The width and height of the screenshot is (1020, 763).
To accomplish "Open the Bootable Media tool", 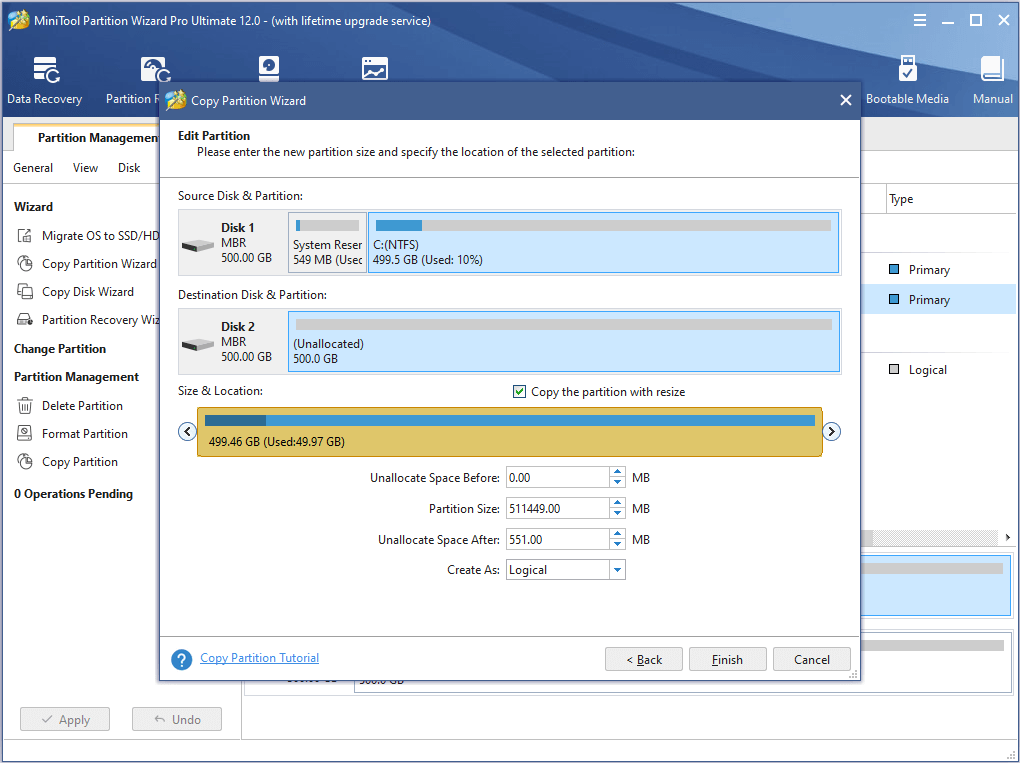I will [x=907, y=81].
